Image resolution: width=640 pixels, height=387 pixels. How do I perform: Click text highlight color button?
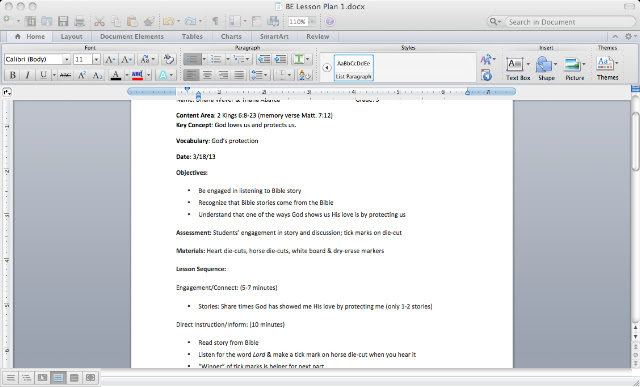coord(137,75)
